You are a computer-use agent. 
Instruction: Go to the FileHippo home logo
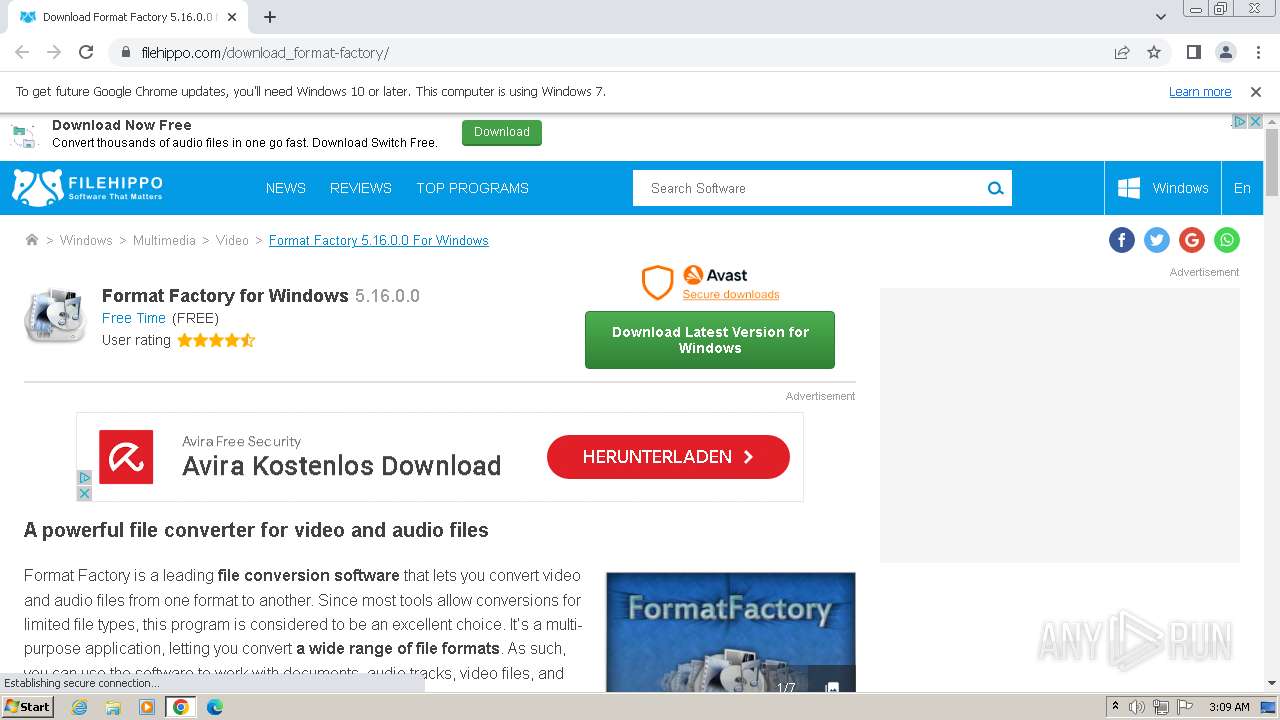87,188
